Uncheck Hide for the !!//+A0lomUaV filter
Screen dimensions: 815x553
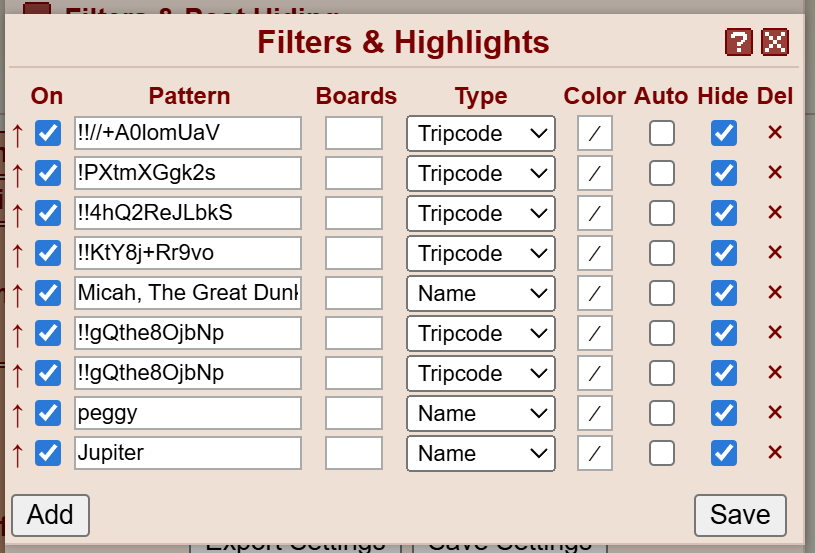click(x=724, y=133)
